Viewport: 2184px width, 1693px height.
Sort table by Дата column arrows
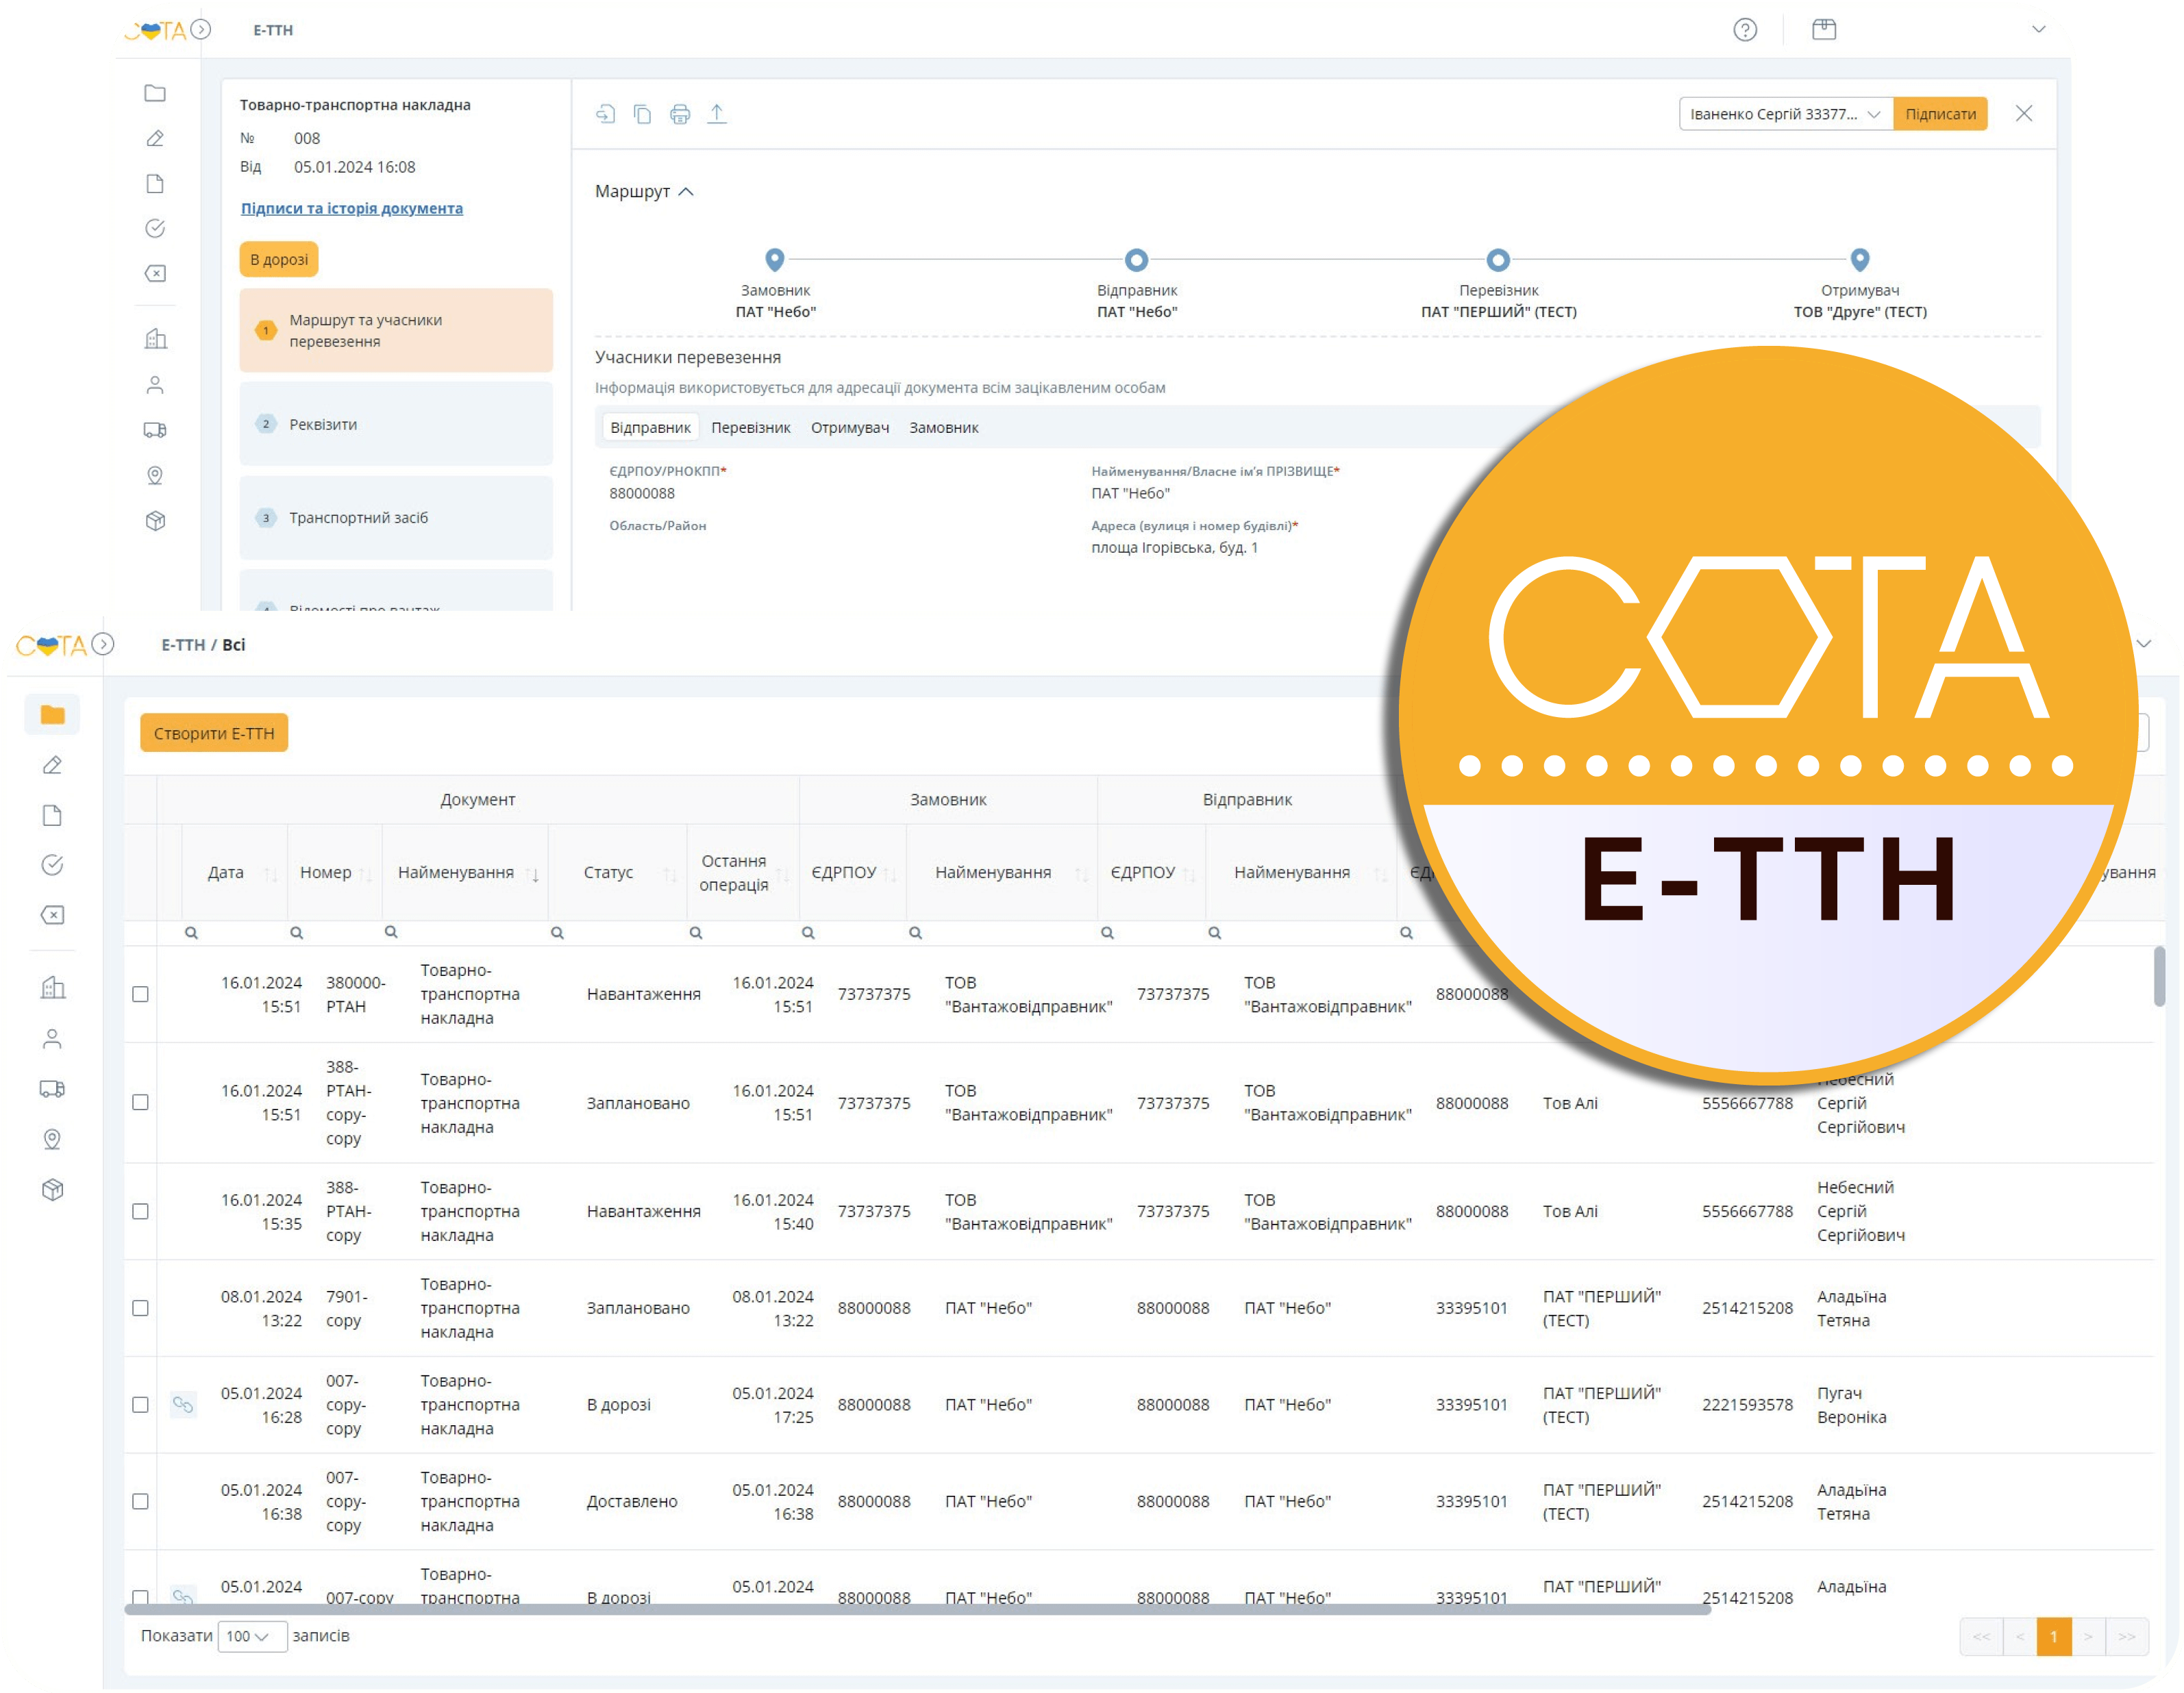coord(270,874)
